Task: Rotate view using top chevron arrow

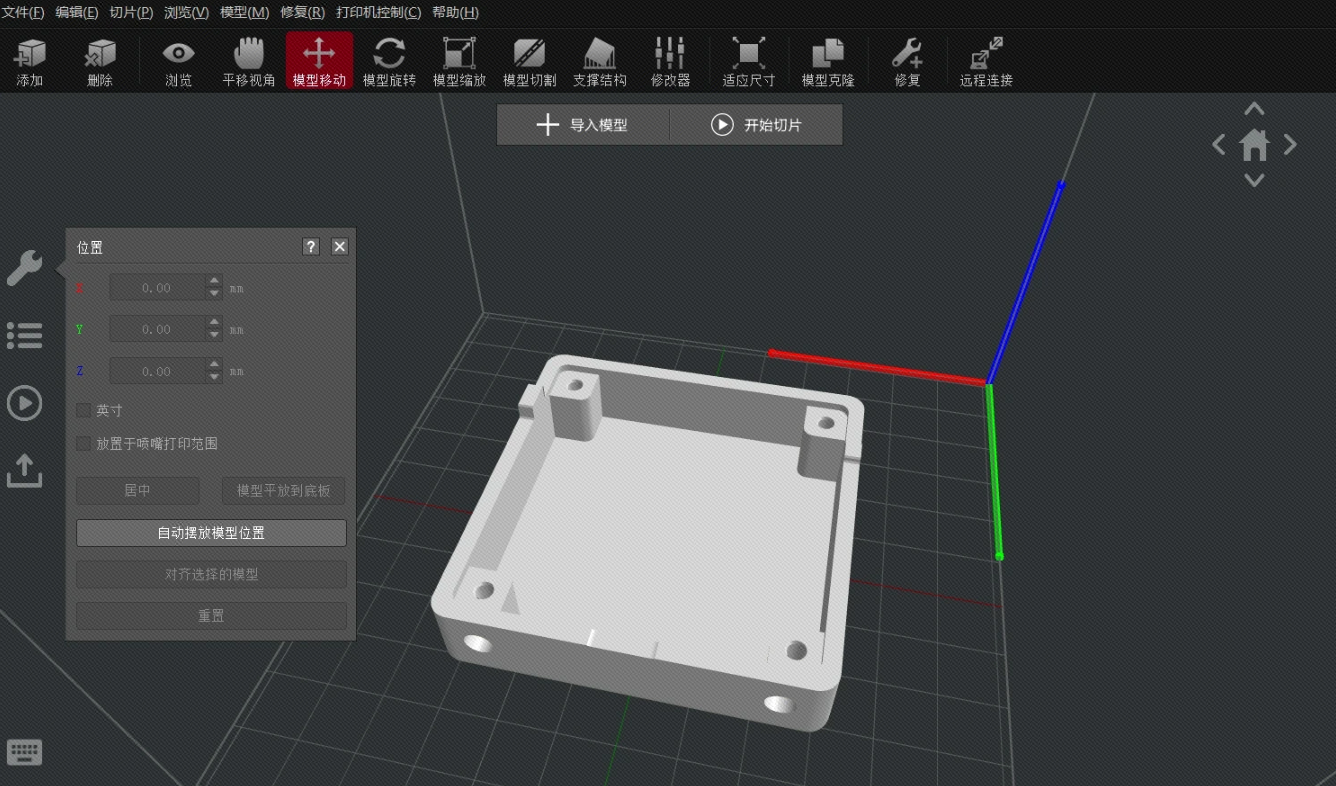Action: click(1254, 109)
